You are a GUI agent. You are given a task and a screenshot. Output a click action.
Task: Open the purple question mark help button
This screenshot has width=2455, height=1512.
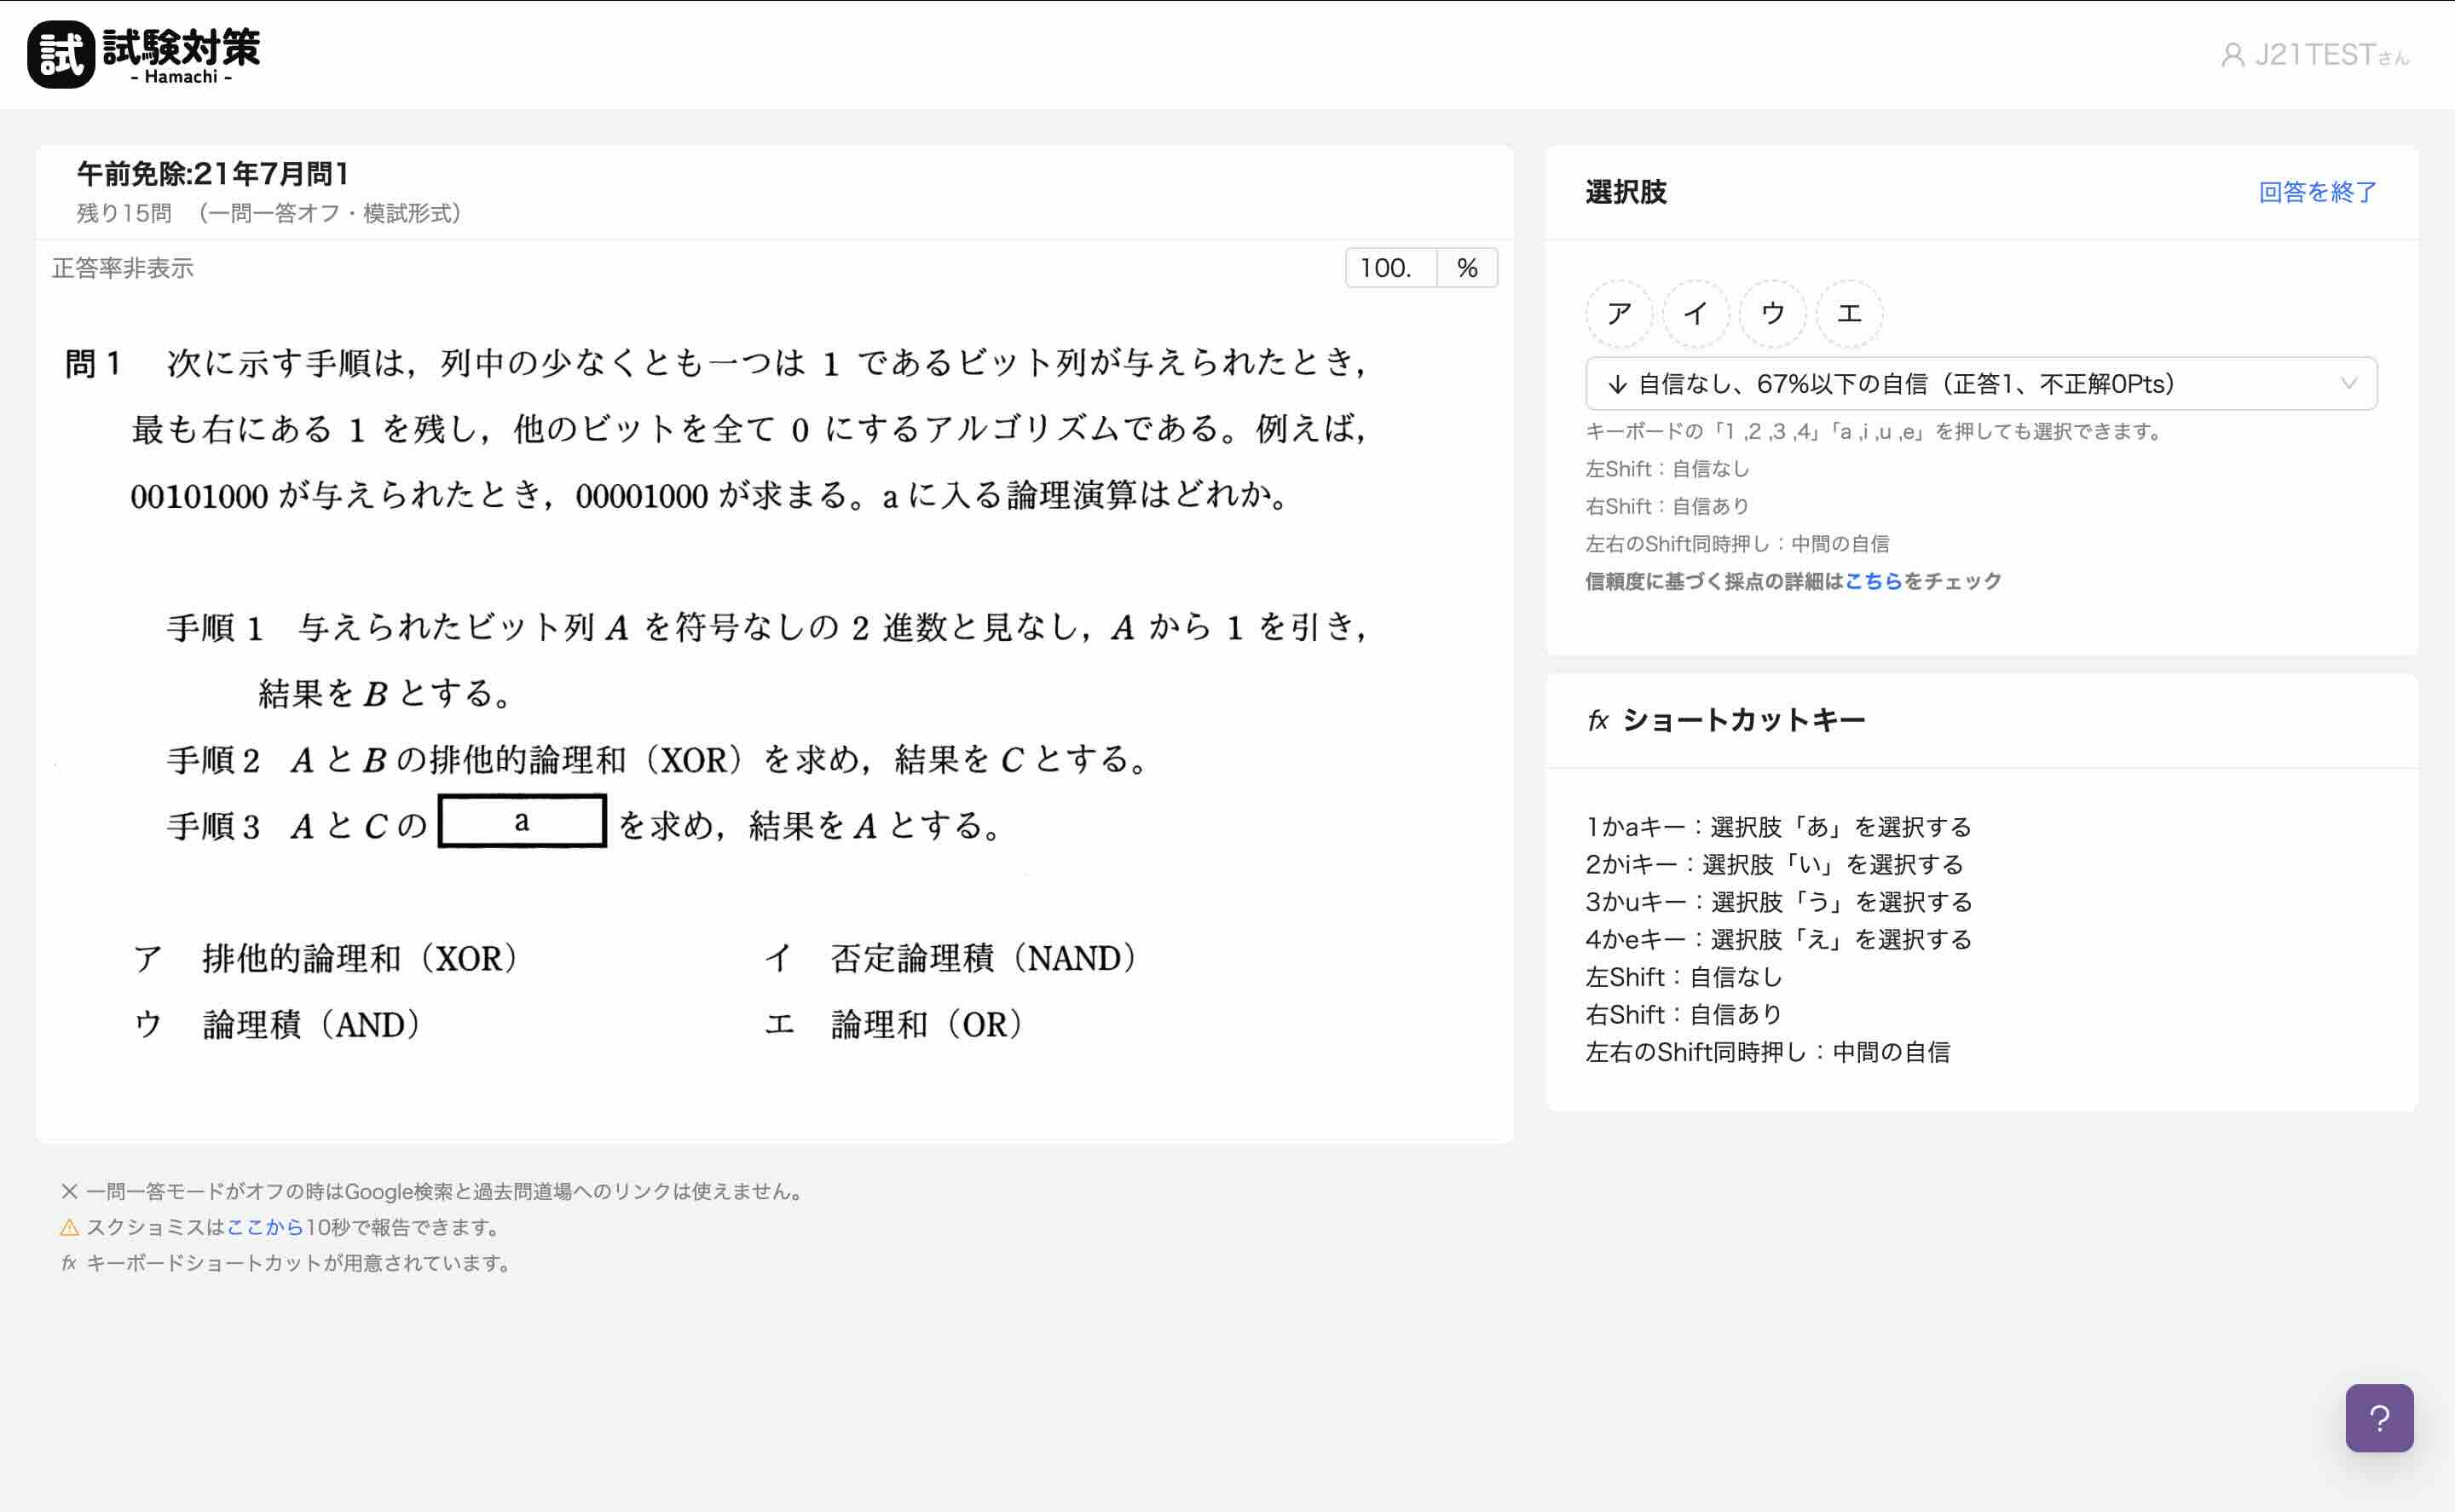click(2380, 1418)
